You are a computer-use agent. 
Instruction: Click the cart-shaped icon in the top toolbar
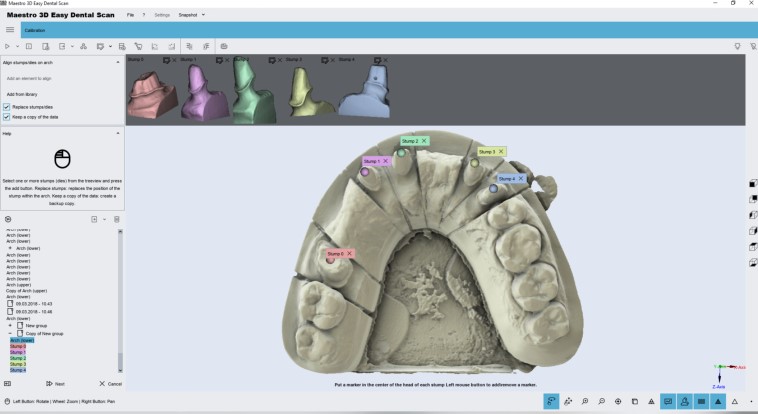pos(138,46)
